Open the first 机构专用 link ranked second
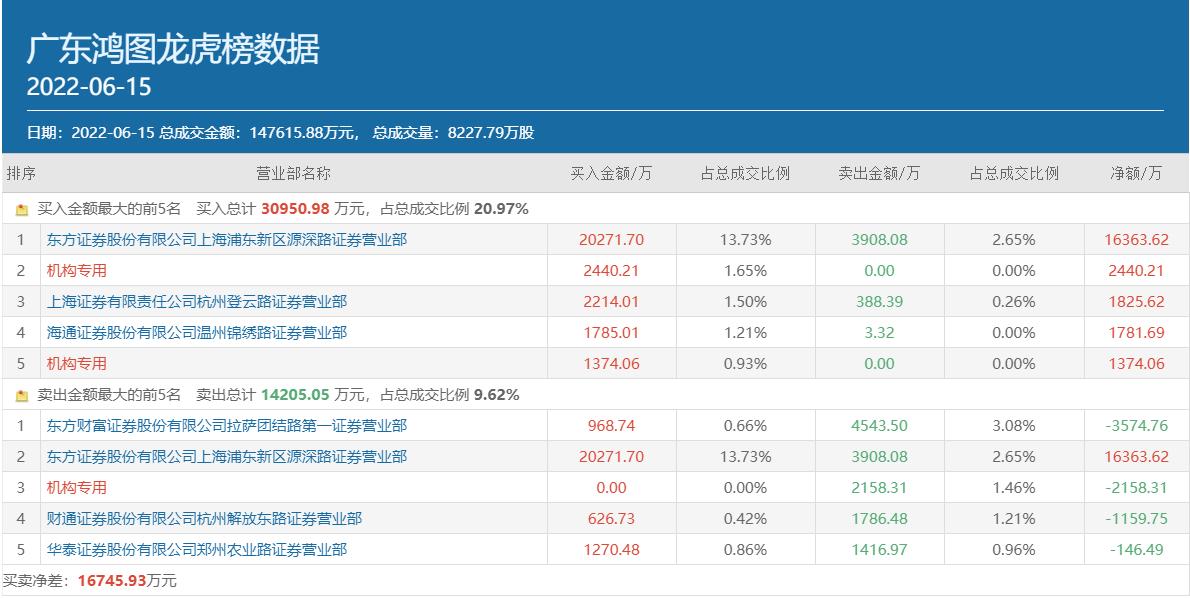1190x598 pixels. [77, 271]
